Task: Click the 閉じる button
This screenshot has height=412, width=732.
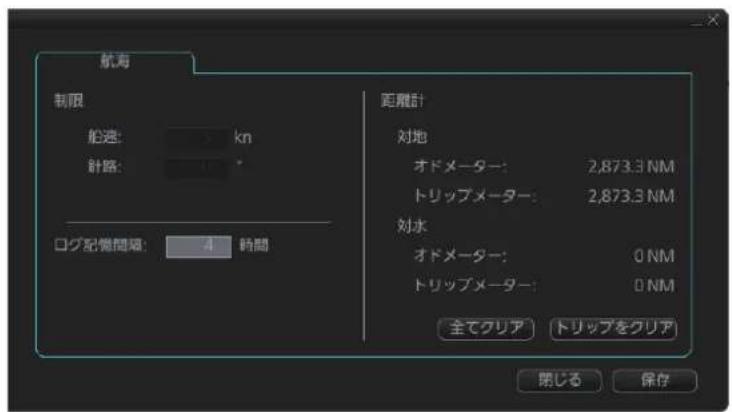Action: click(559, 380)
